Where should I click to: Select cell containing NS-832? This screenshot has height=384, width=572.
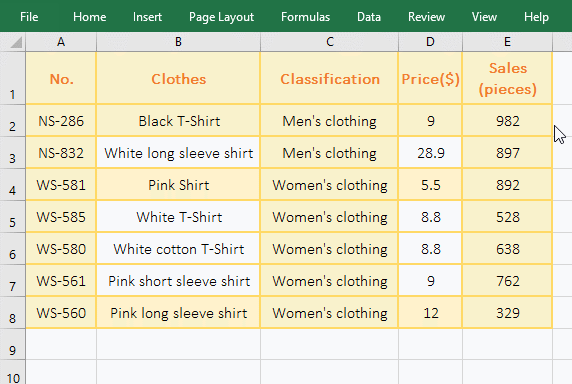click(61, 153)
